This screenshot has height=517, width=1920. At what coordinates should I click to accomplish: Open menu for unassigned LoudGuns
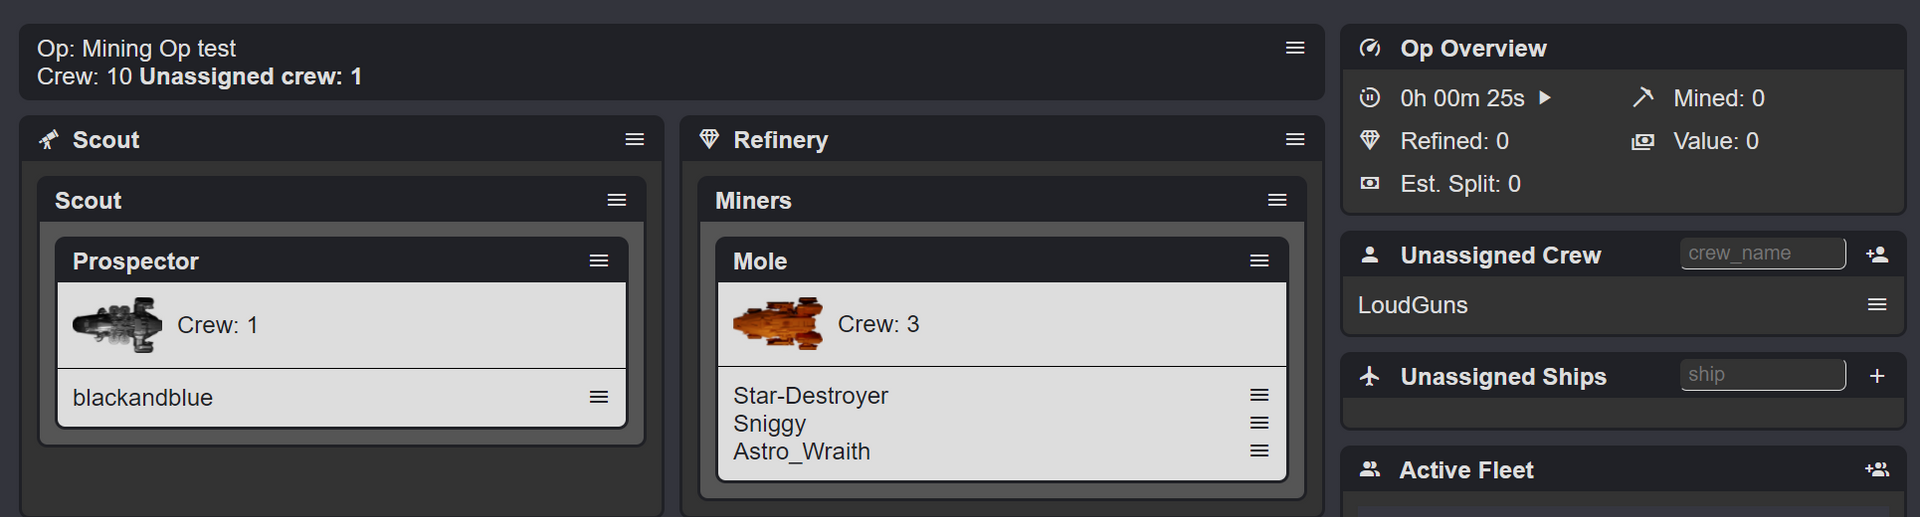click(x=1877, y=305)
